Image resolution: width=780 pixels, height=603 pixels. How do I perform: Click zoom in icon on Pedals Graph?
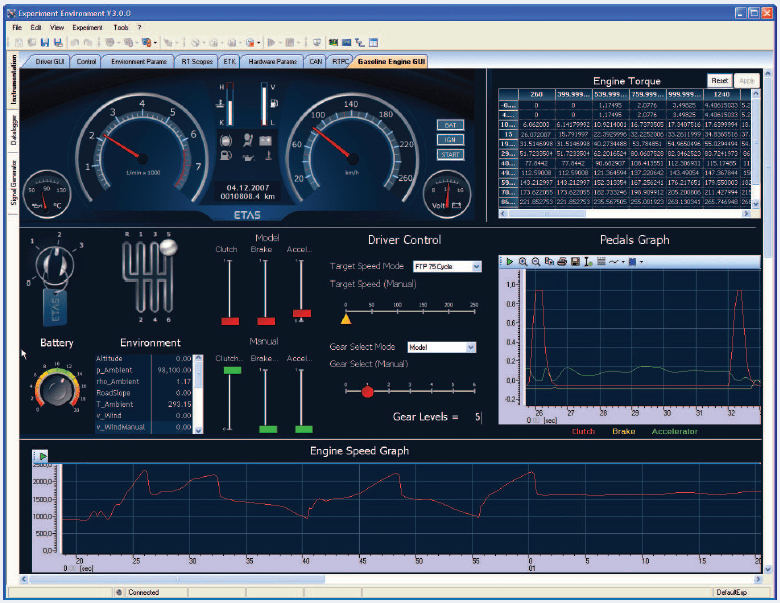point(523,262)
